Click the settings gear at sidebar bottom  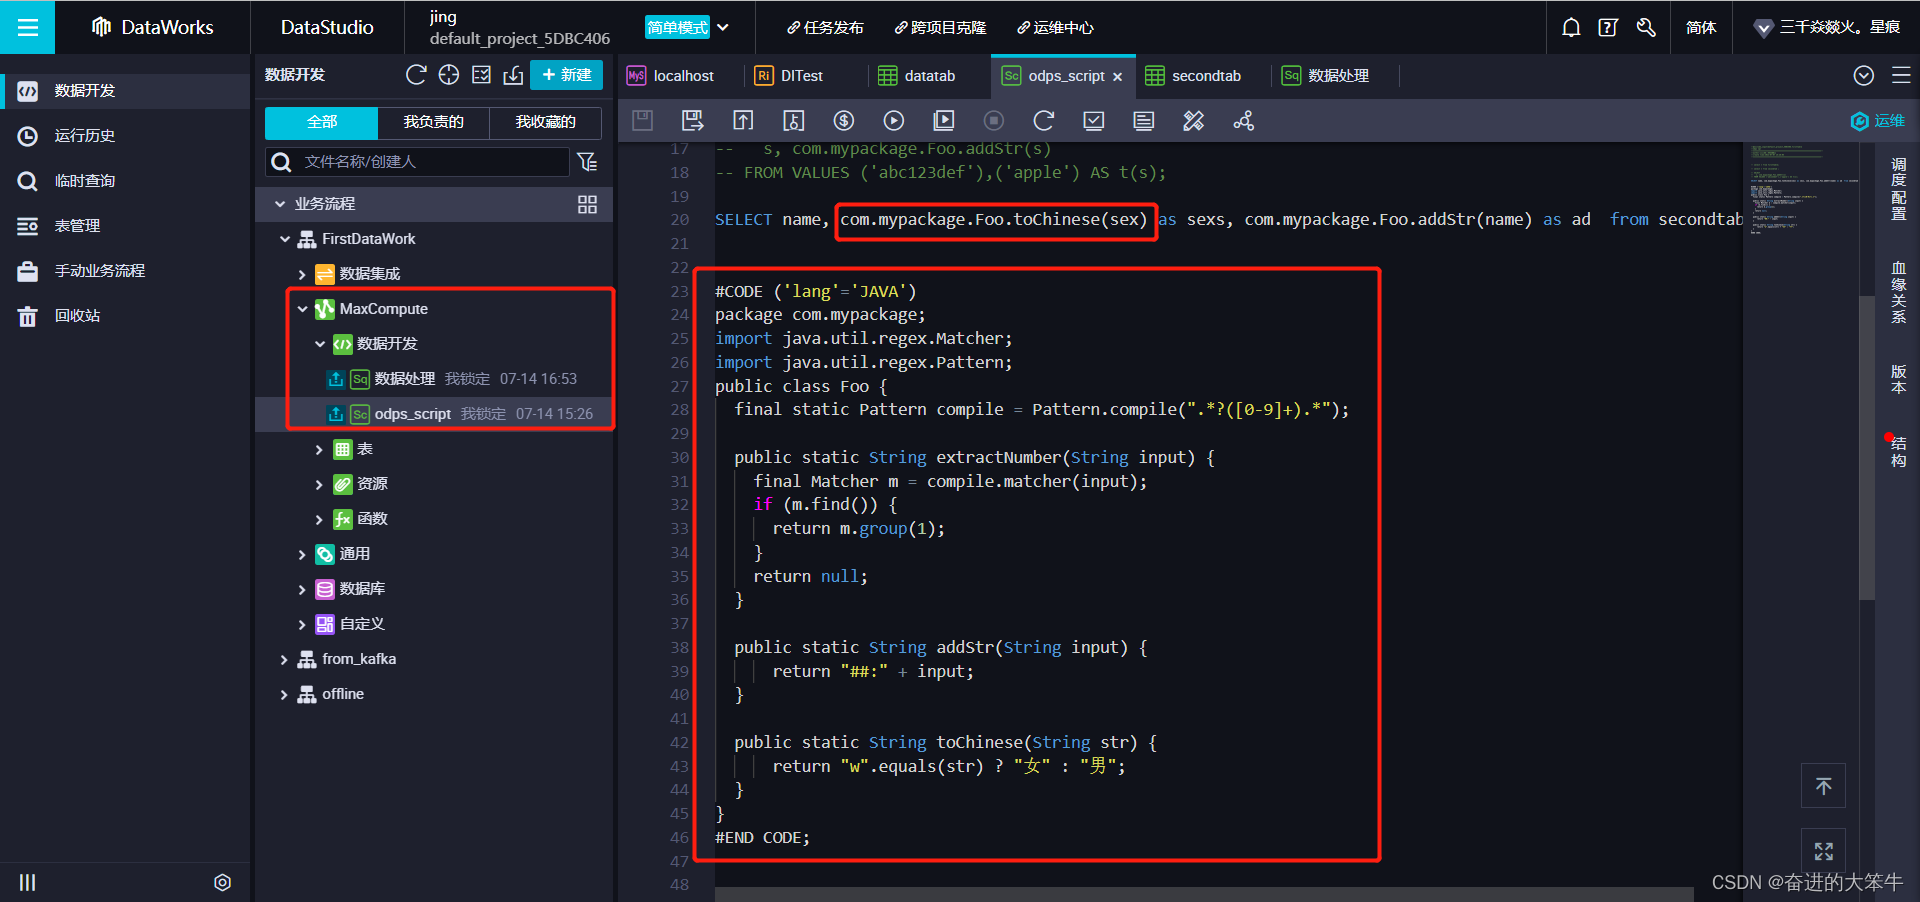click(223, 882)
